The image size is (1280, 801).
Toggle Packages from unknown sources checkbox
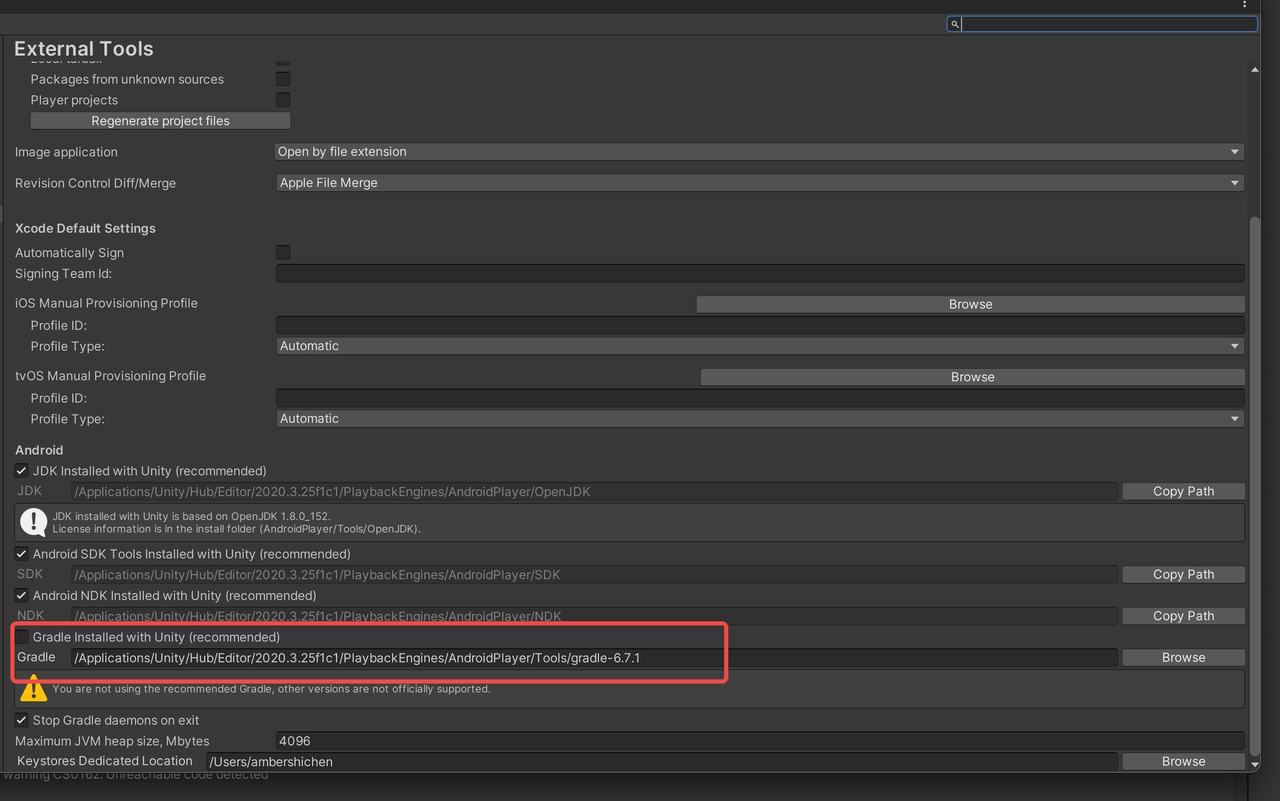point(283,79)
